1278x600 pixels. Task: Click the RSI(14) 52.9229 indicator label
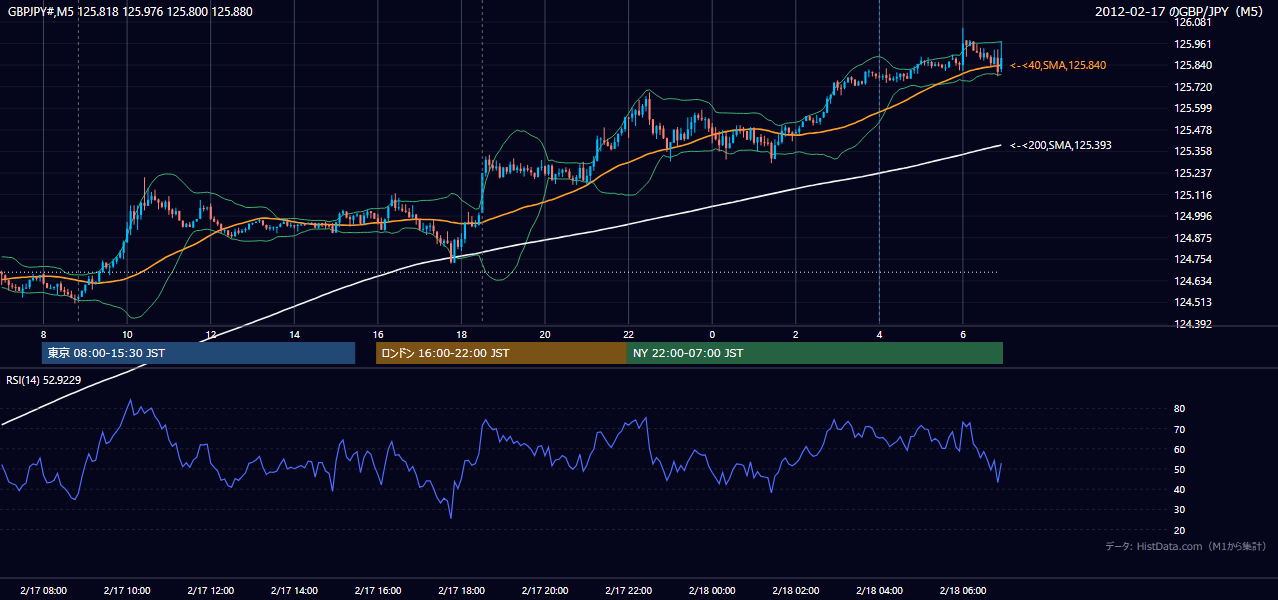(x=44, y=380)
